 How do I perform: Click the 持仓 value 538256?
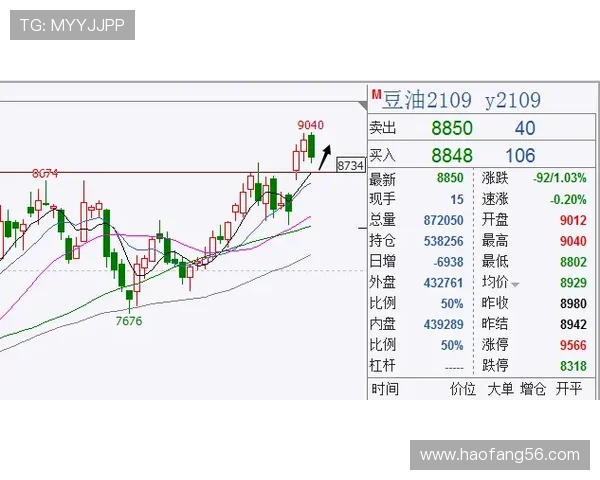[443, 241]
